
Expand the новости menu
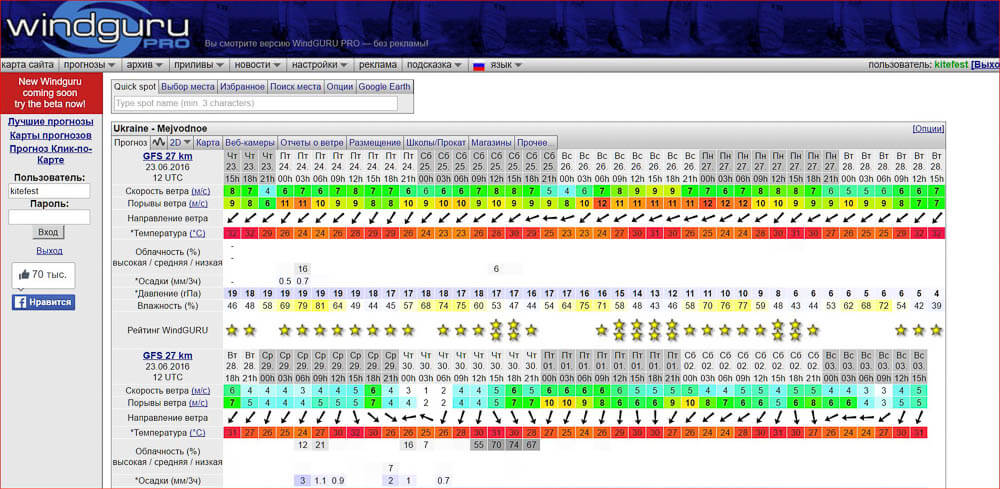[258, 65]
